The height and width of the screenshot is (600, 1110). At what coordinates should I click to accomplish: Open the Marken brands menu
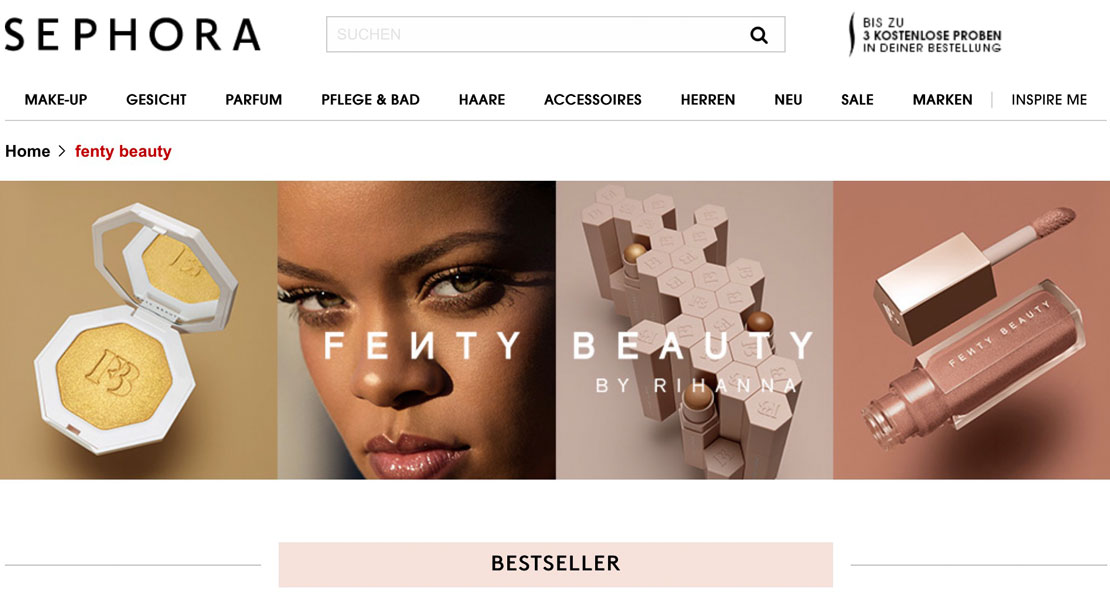942,100
